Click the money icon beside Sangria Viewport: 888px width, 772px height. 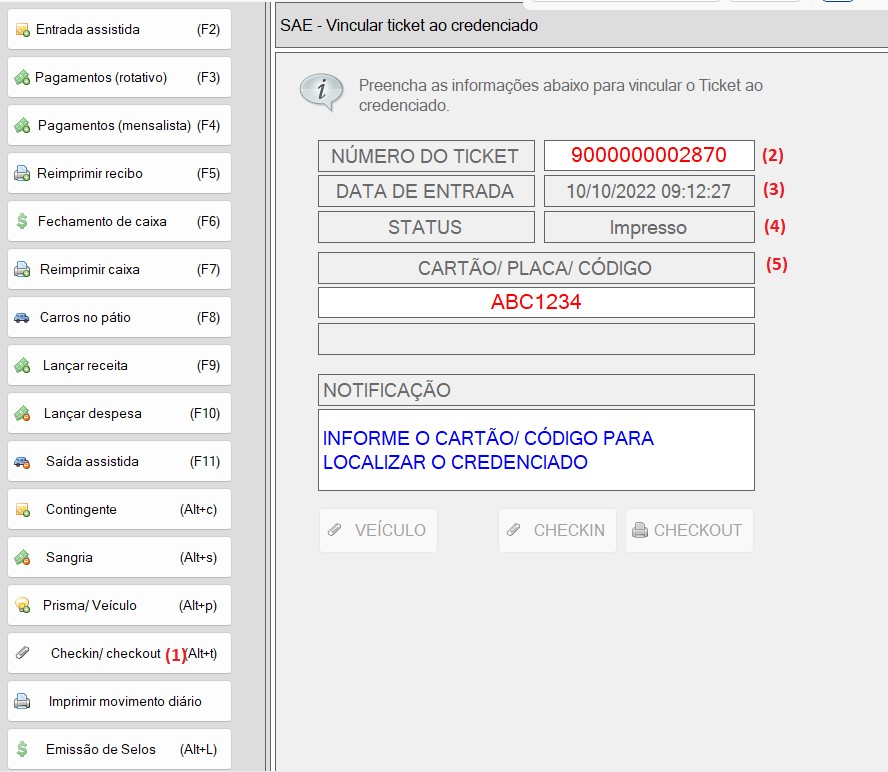click(x=22, y=558)
